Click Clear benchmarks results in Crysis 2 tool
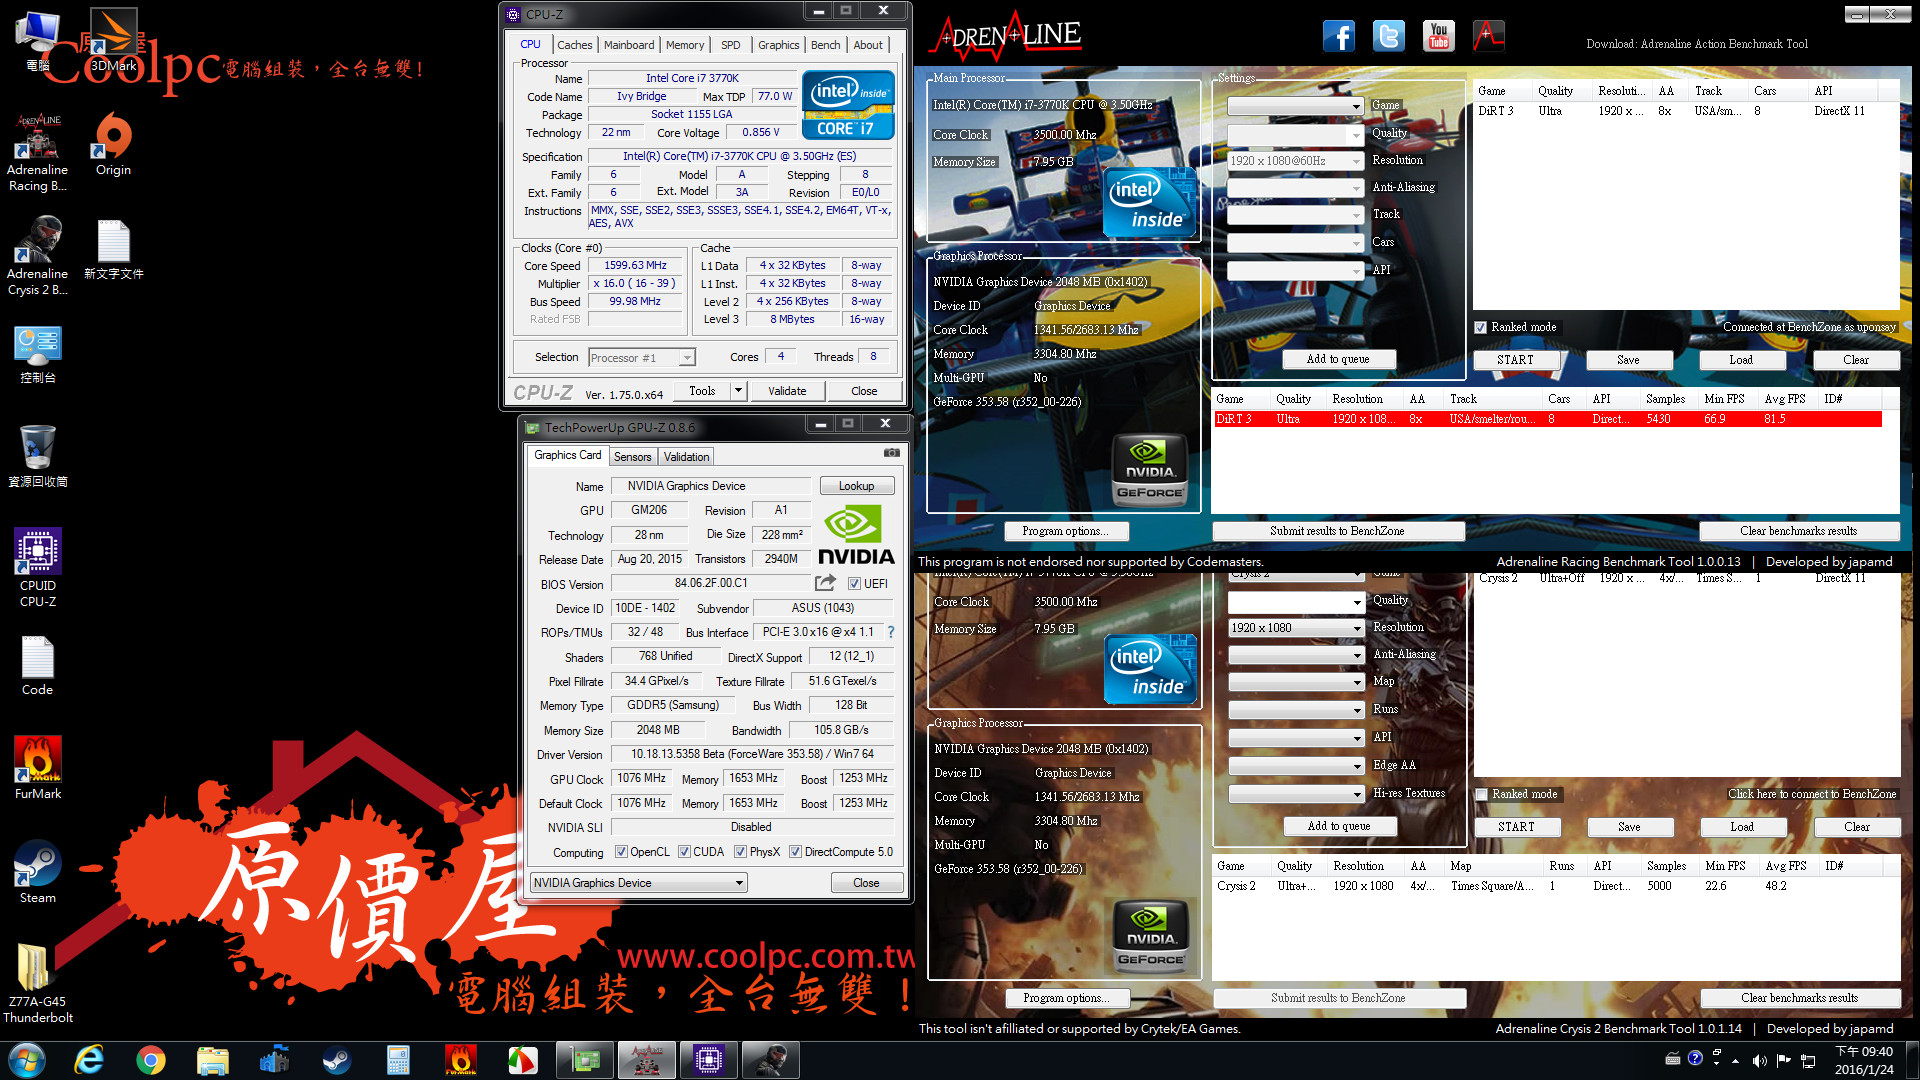This screenshot has width=1920, height=1080. pos(1799,998)
